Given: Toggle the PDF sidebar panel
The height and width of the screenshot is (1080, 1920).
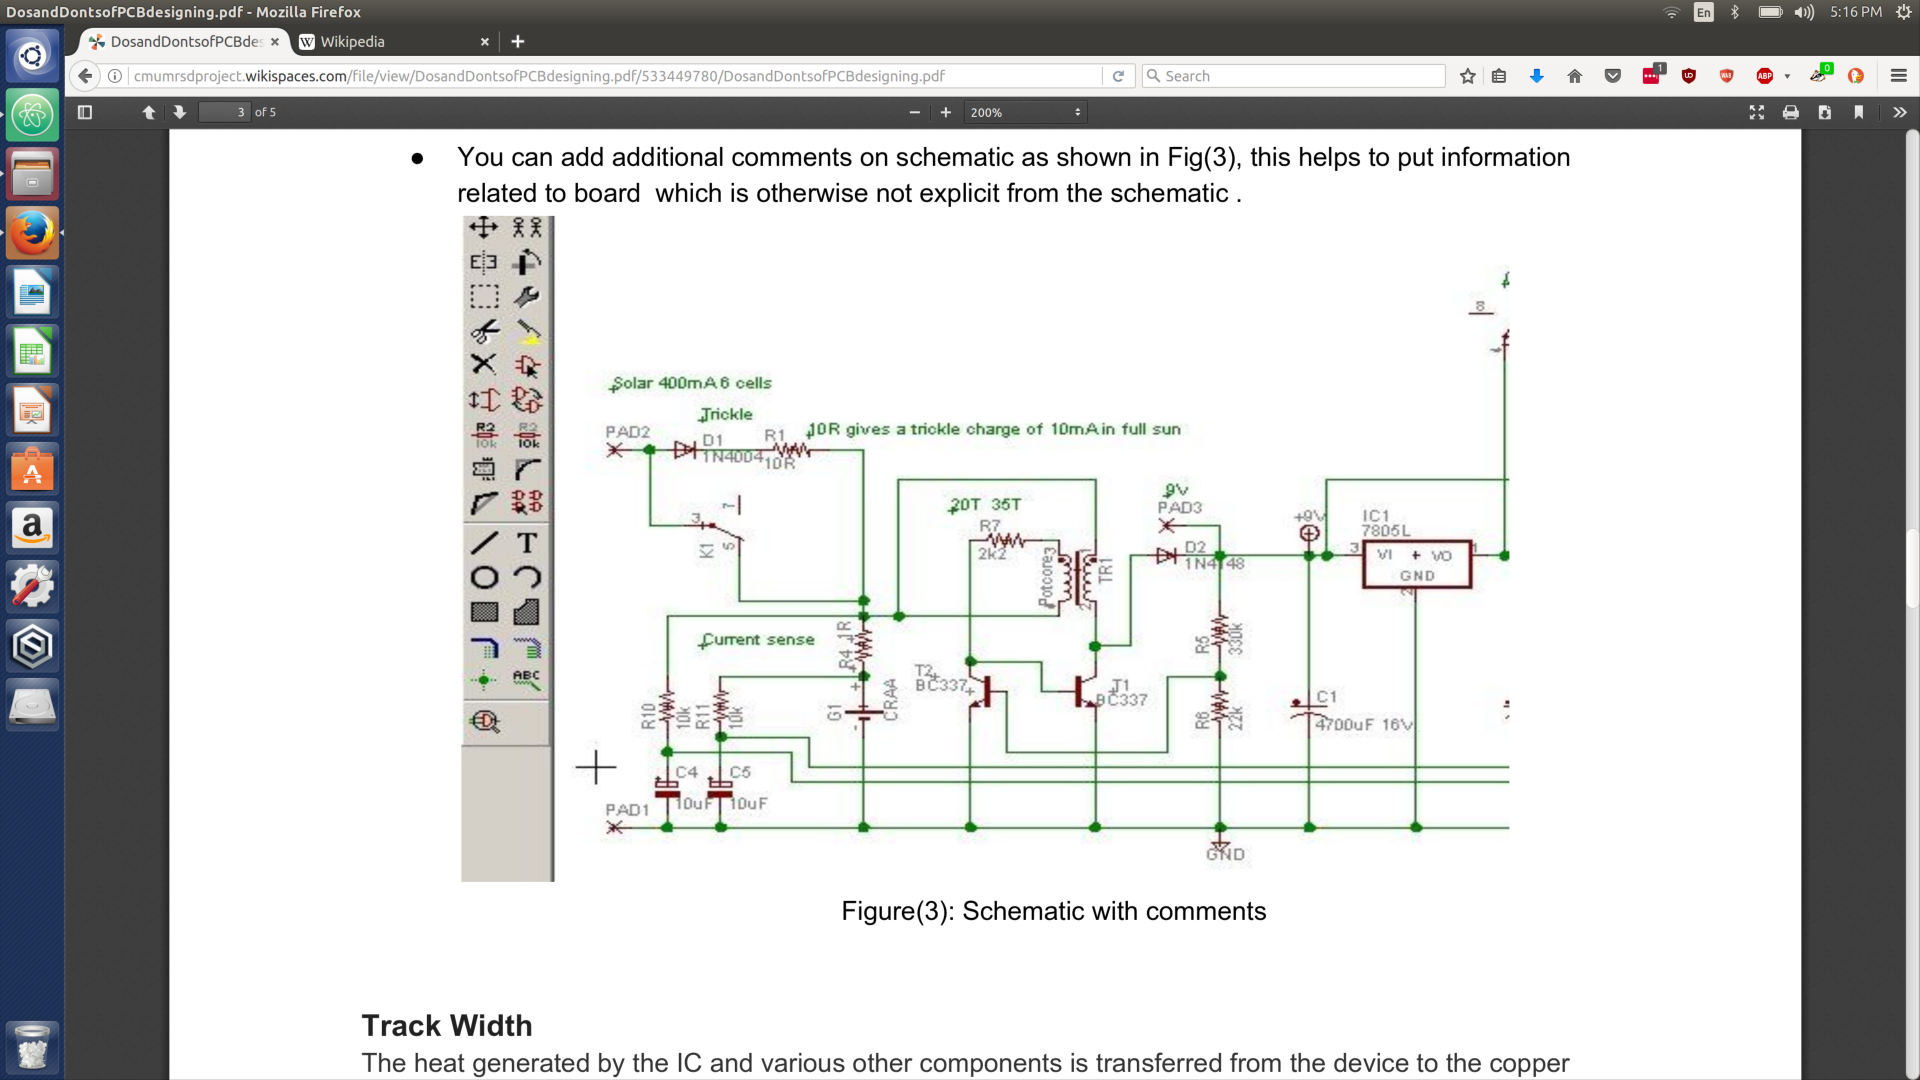Looking at the screenshot, I should tap(84, 112).
